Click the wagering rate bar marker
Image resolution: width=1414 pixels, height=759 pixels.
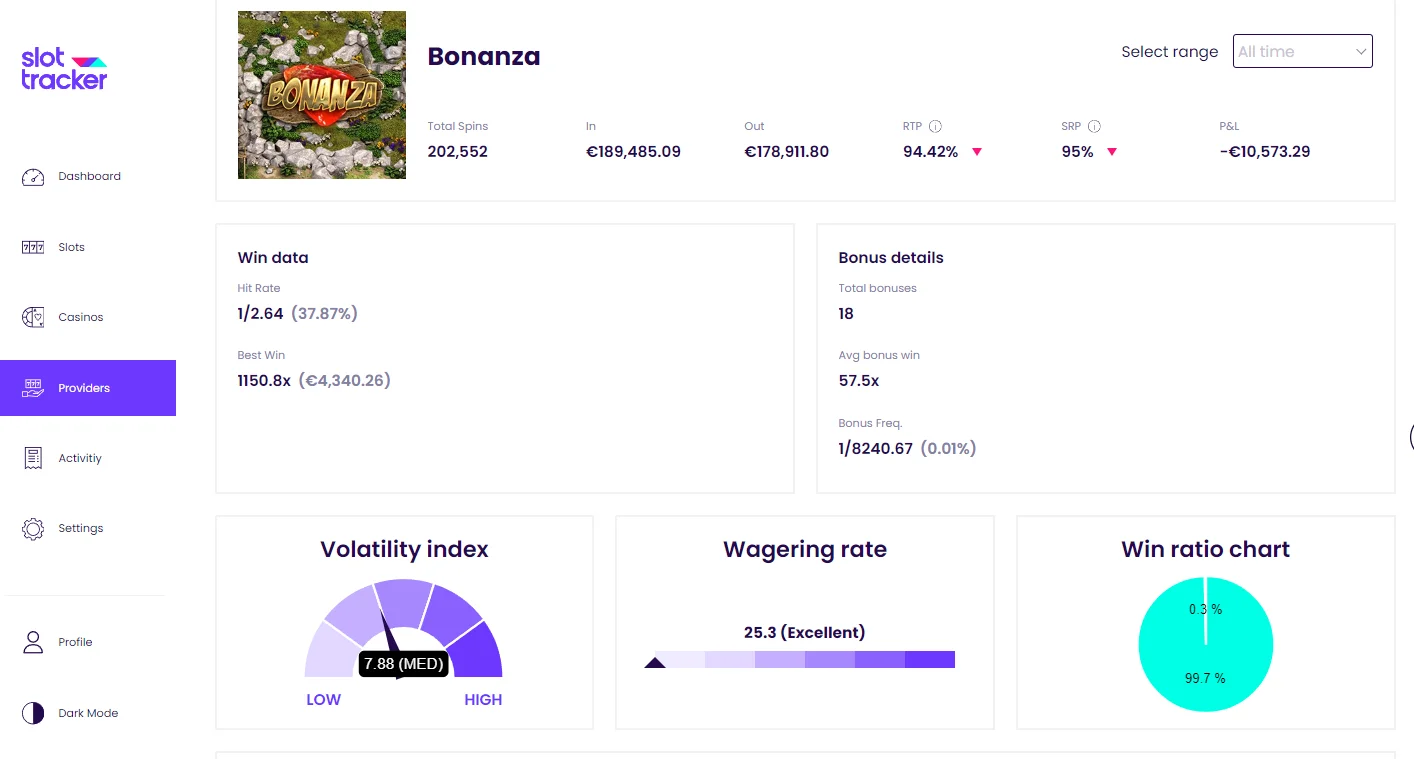pos(655,662)
